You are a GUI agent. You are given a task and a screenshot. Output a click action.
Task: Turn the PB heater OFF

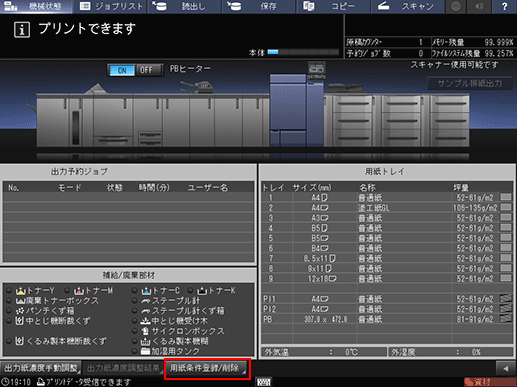(146, 70)
